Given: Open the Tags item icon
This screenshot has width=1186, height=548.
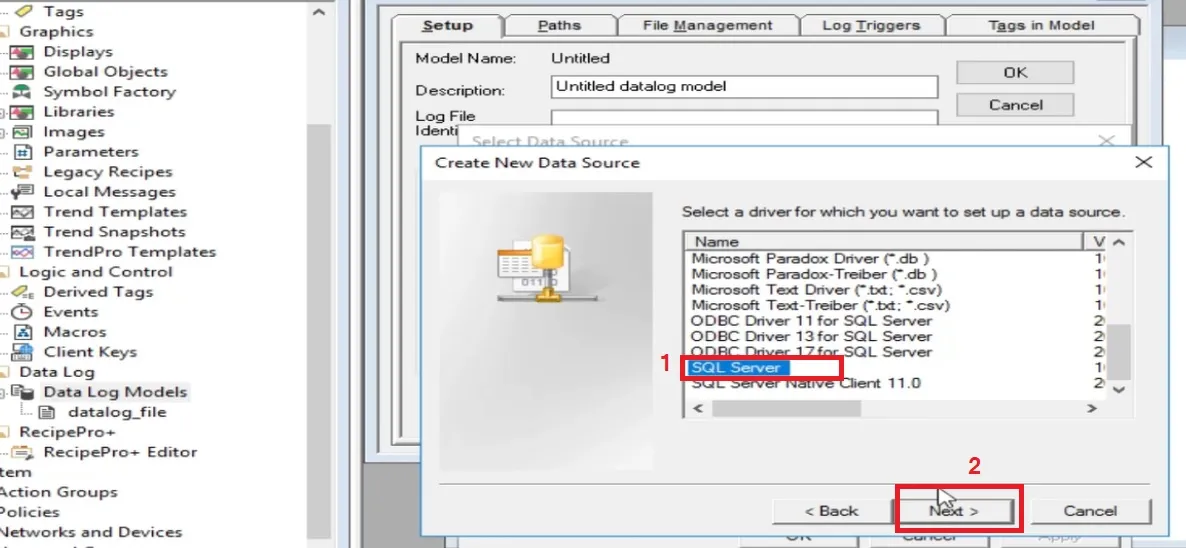Looking at the screenshot, I should [24, 11].
